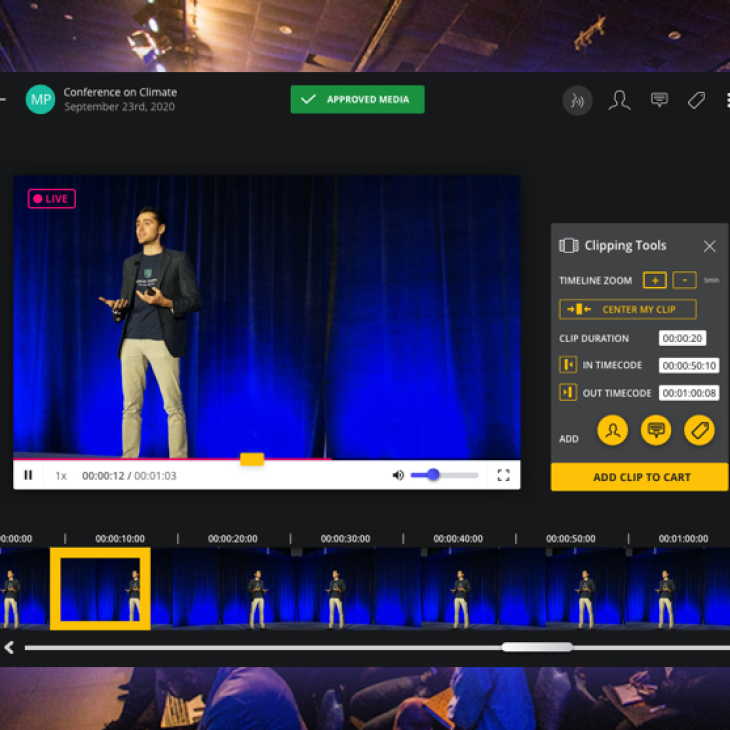Screen dimensions: 730x730
Task: Click the In Timecode field
Action: (689, 365)
